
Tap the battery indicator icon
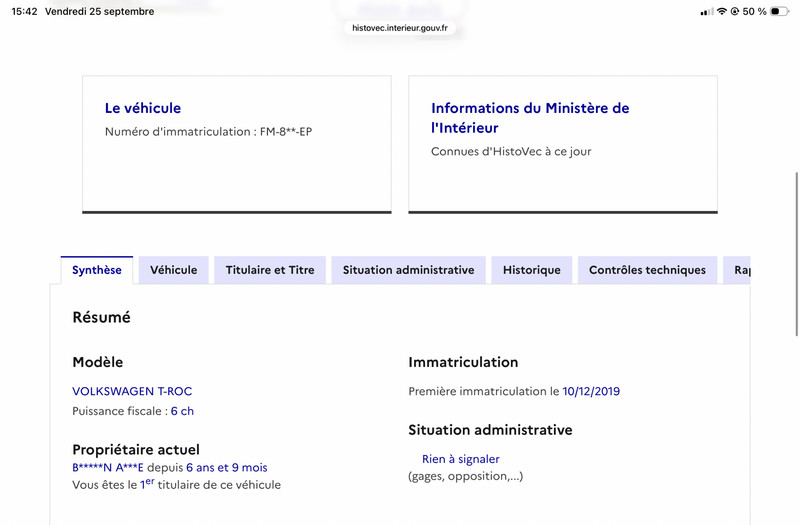point(780,11)
